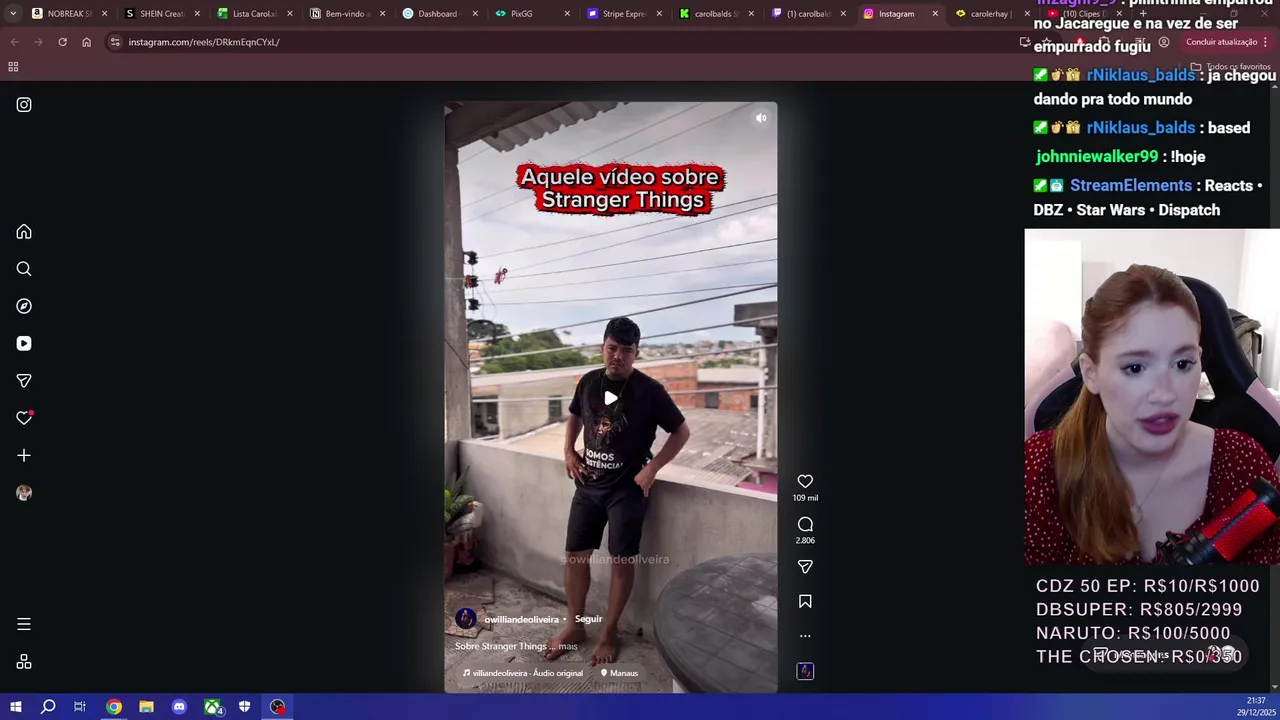Focus the instagram.com address bar
This screenshot has width=1280, height=720.
coord(560,42)
